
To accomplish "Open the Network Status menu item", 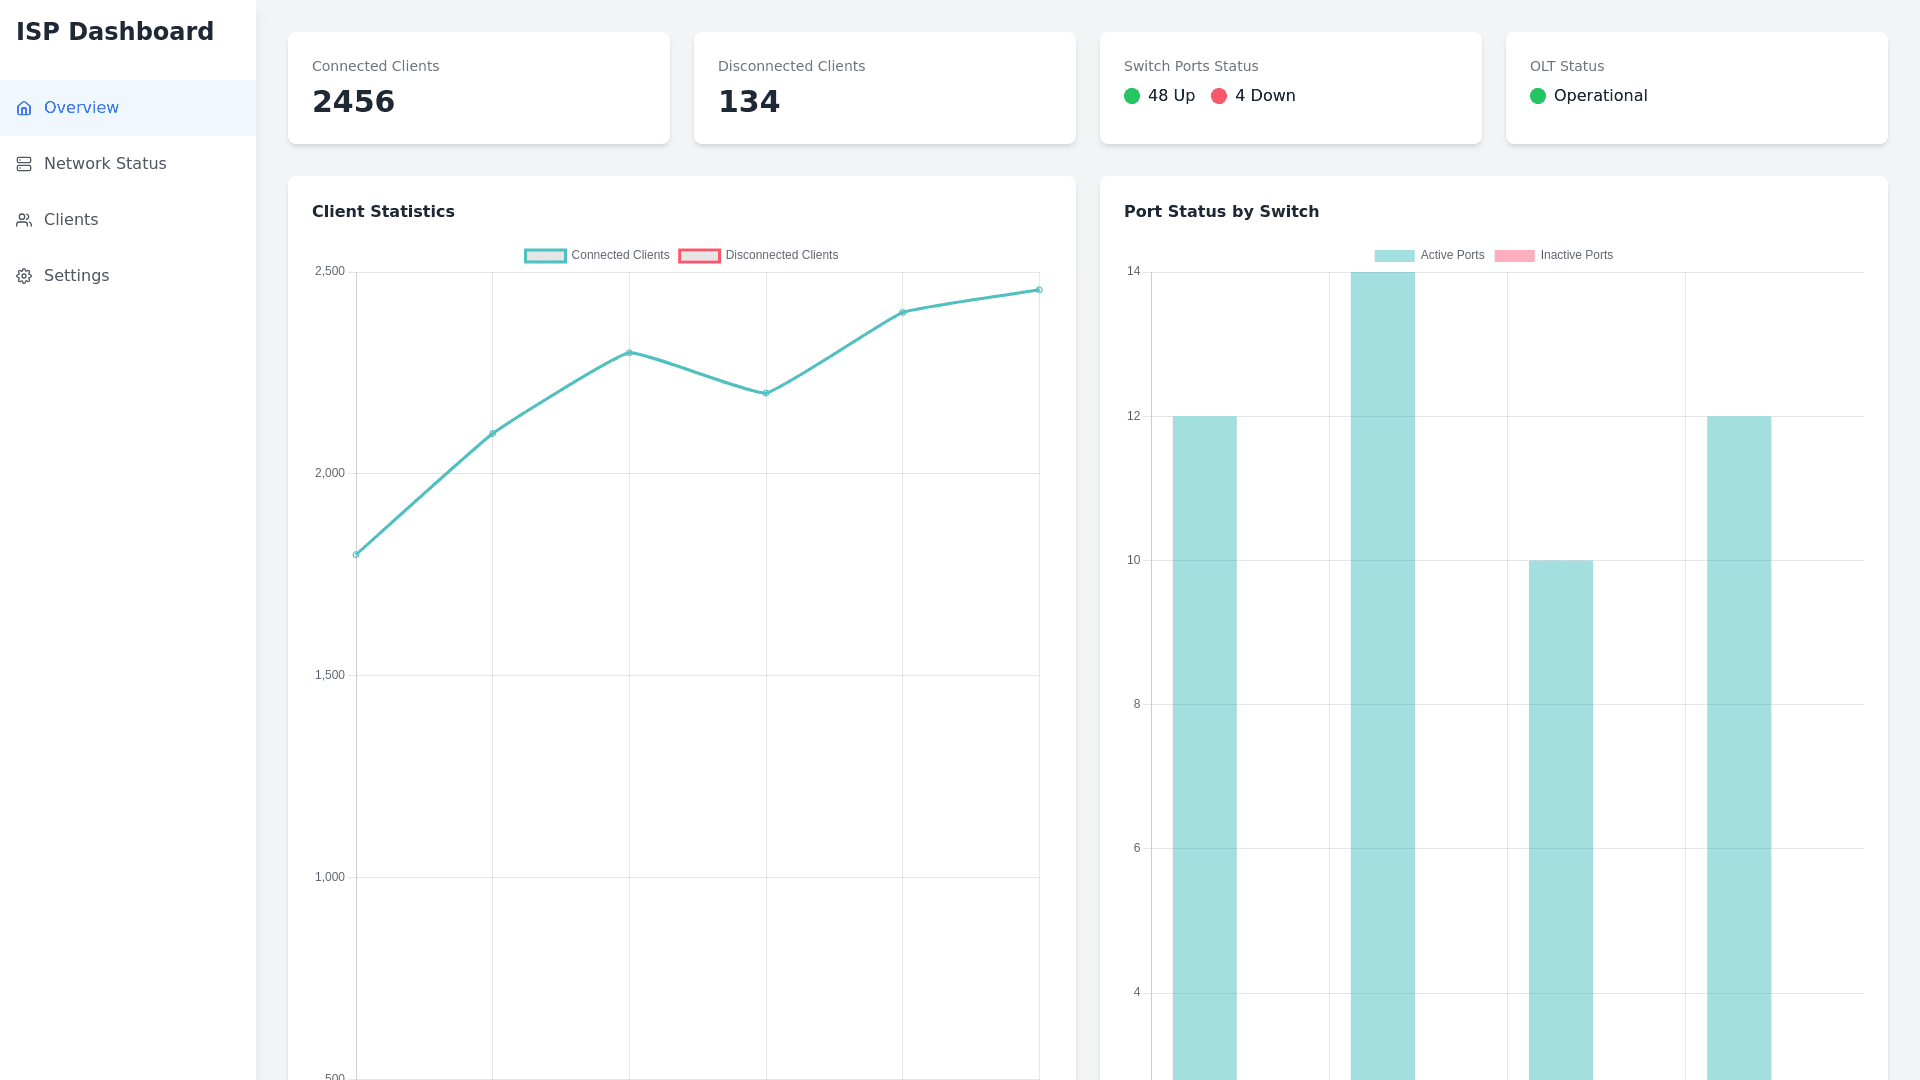I will [x=105, y=164].
